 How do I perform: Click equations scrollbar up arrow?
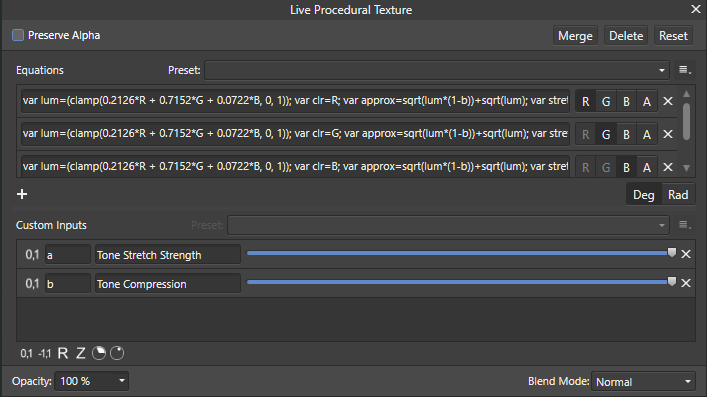coord(686,94)
